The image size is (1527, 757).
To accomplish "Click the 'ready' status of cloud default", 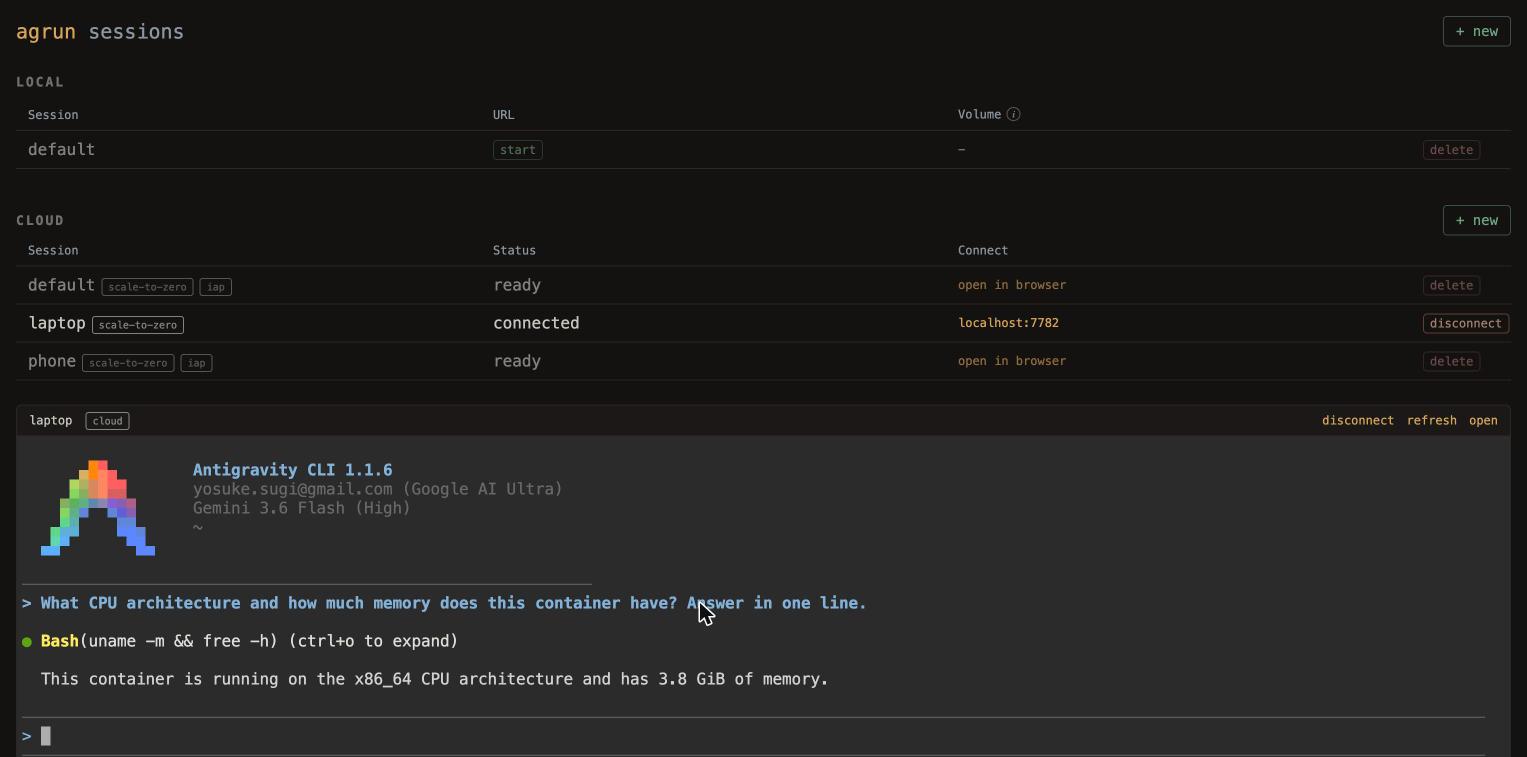I will click(517, 285).
